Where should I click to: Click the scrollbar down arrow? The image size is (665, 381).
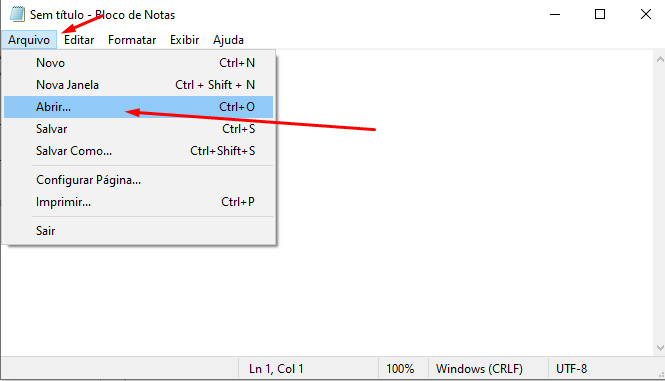660,348
